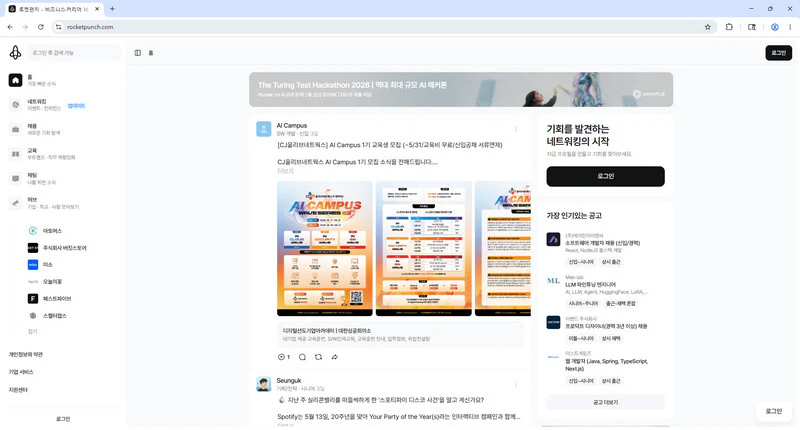Image resolution: width=800 pixels, height=430 pixels.
Task: Go back in browser history
Action: 10,27
